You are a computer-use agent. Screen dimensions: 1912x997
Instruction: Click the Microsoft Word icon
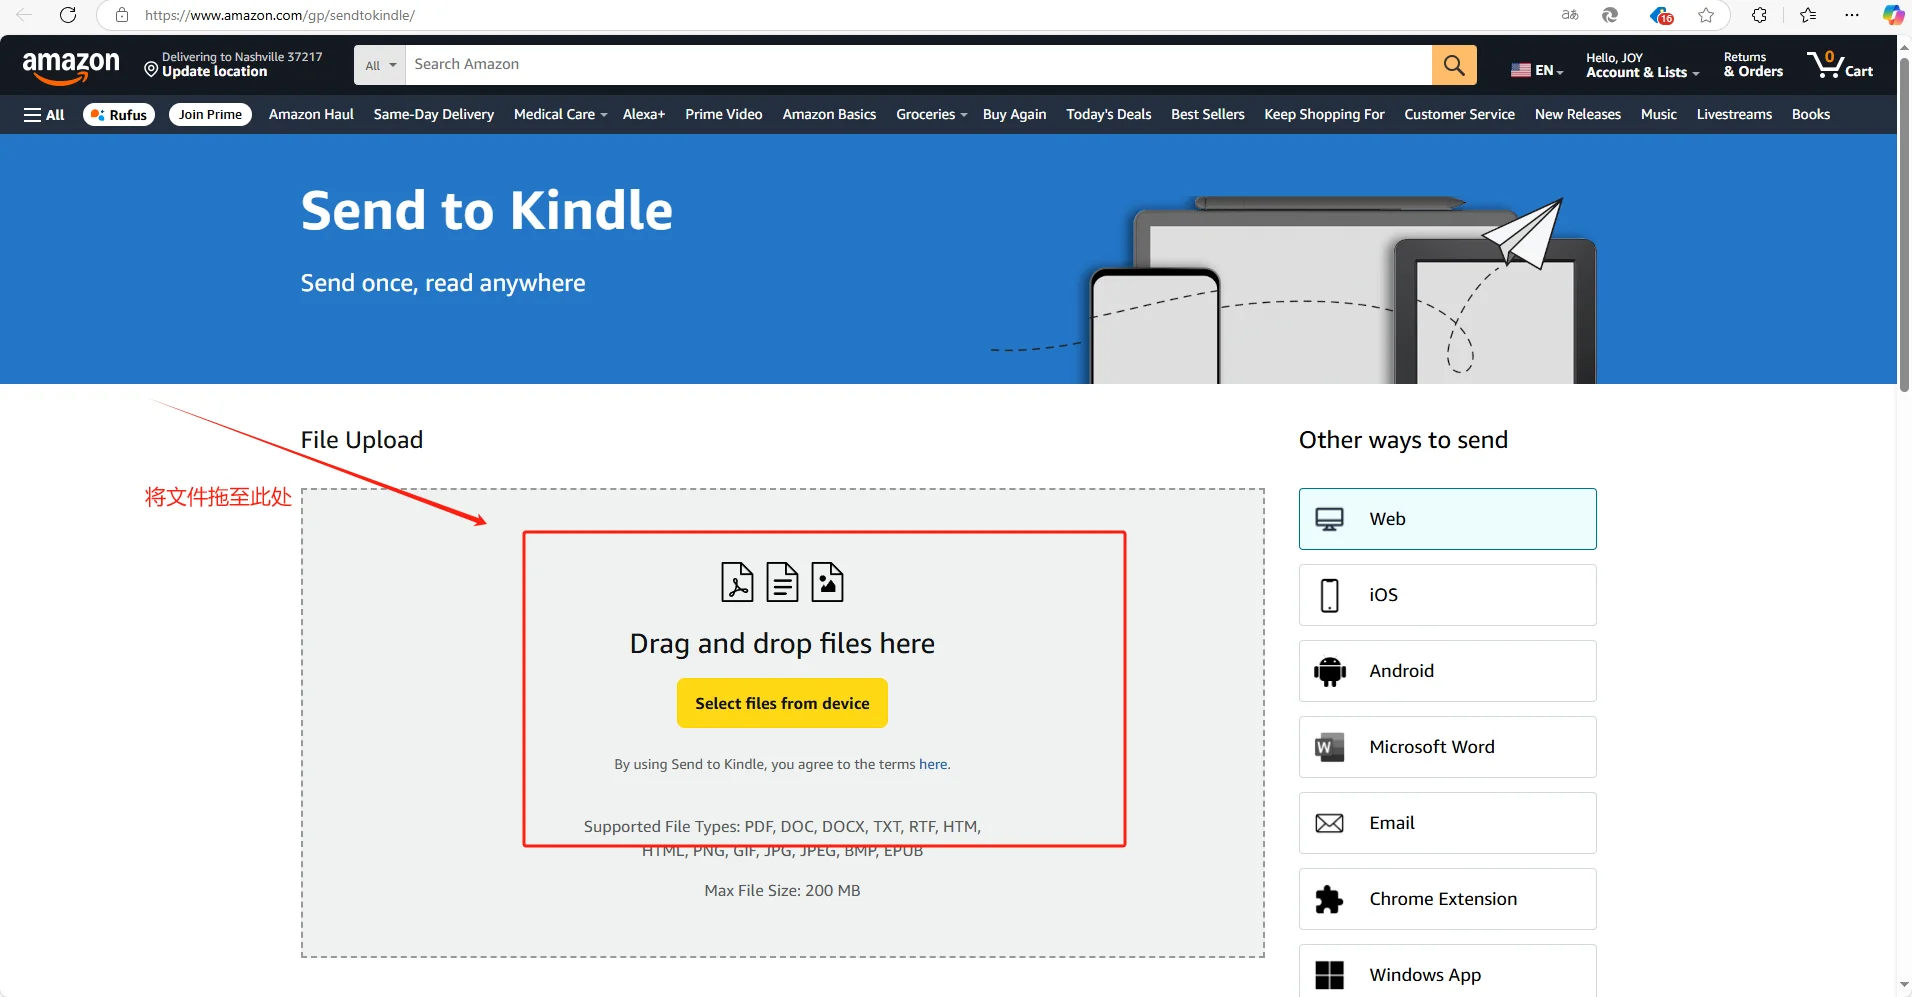(1329, 747)
